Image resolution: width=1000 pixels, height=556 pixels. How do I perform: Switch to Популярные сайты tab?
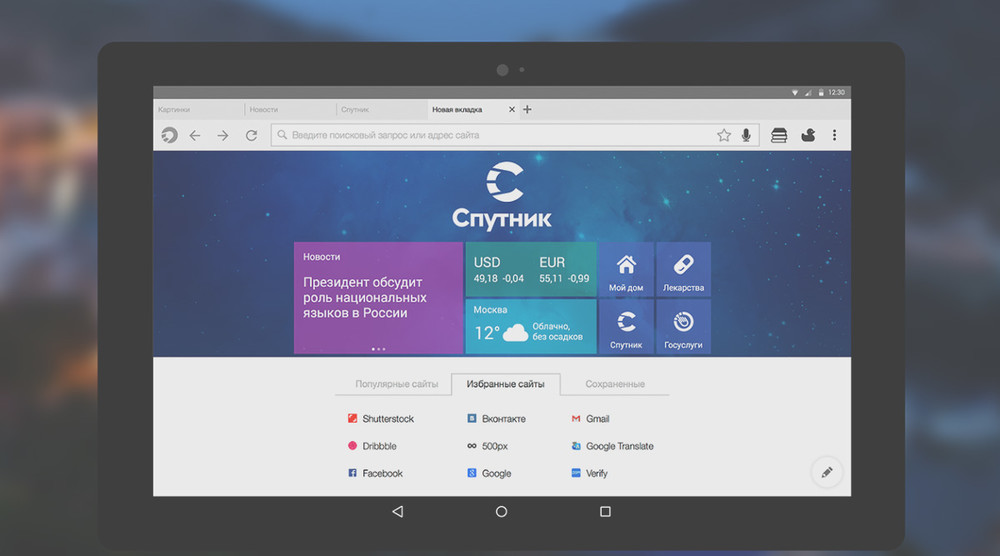pyautogui.click(x=396, y=384)
